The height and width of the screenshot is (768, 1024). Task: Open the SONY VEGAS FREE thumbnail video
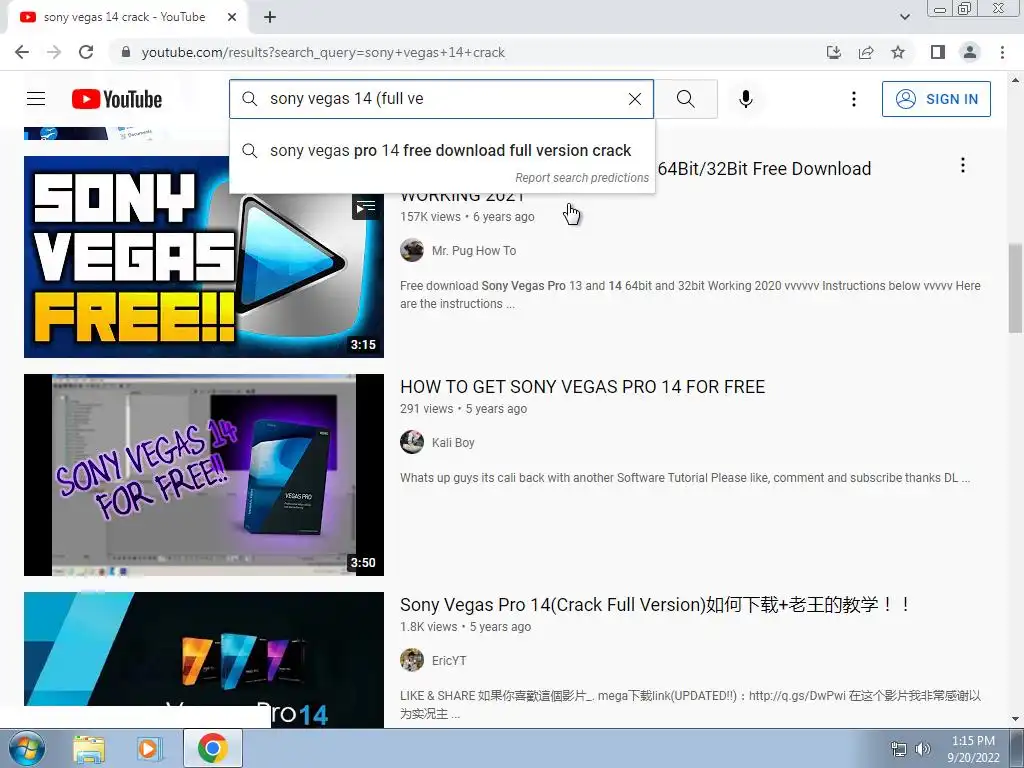[204, 257]
